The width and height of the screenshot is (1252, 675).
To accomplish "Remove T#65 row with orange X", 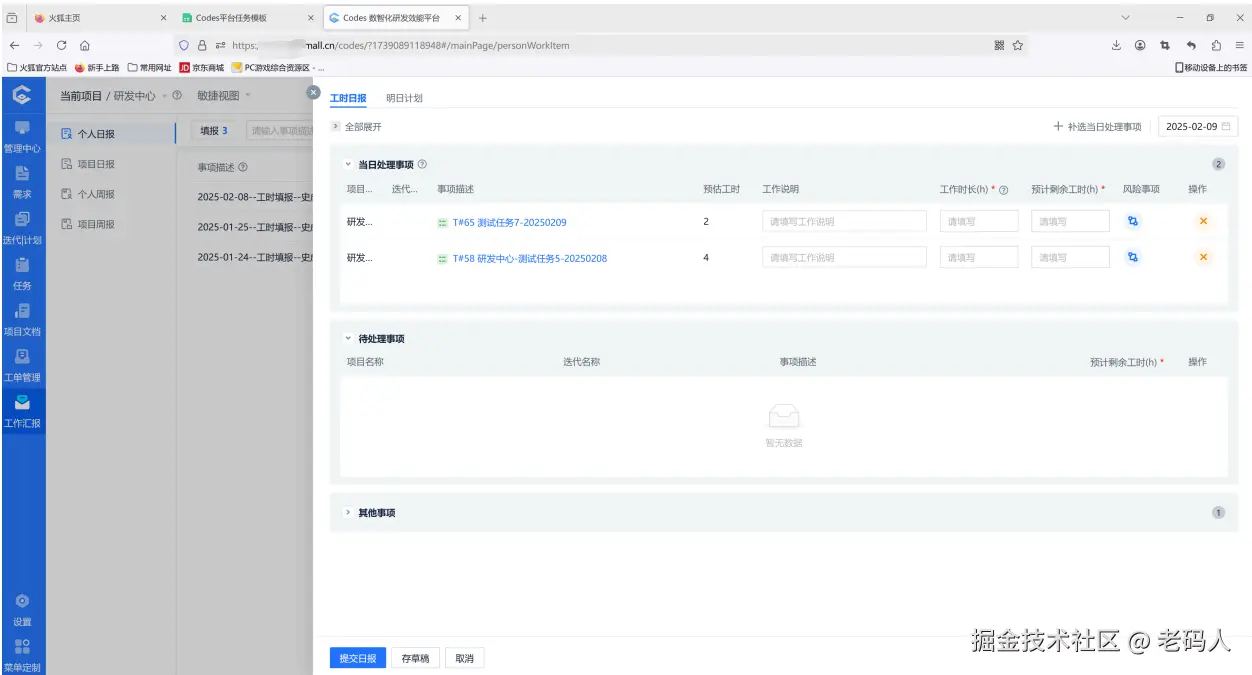I will click(x=1203, y=221).
